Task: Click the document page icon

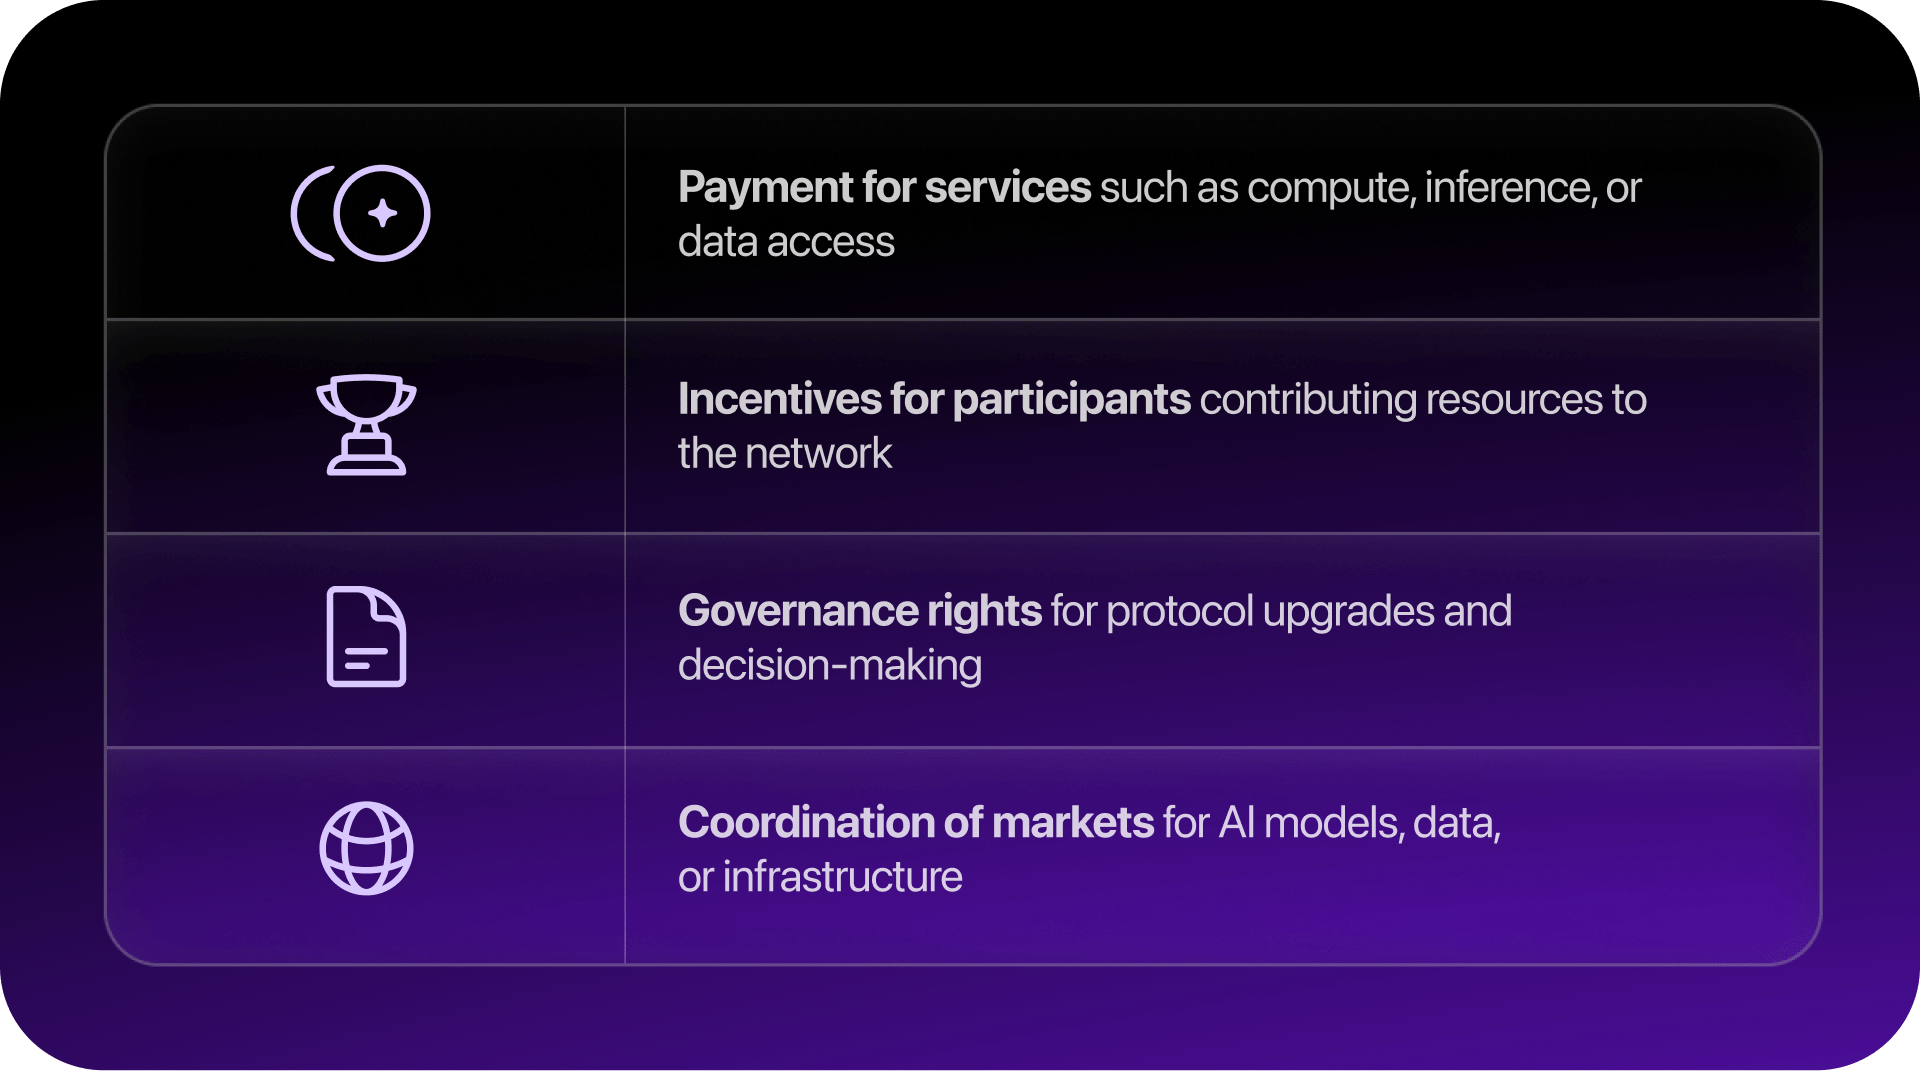Action: pyautogui.click(x=366, y=636)
